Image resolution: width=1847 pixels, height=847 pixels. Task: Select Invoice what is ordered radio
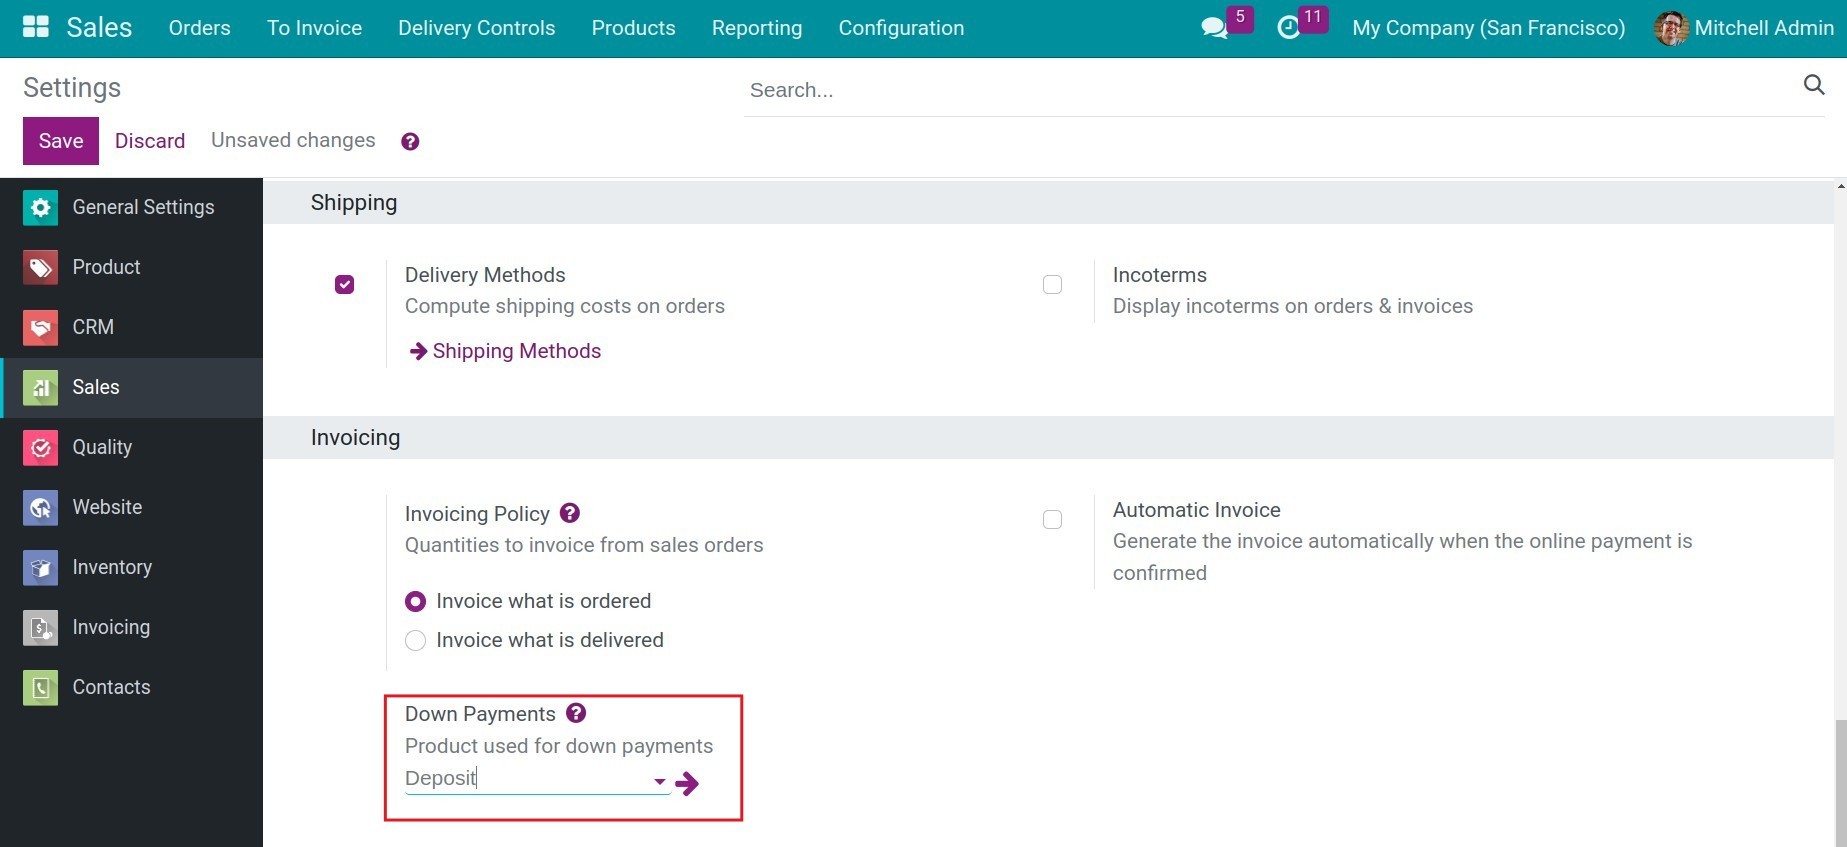tap(415, 601)
